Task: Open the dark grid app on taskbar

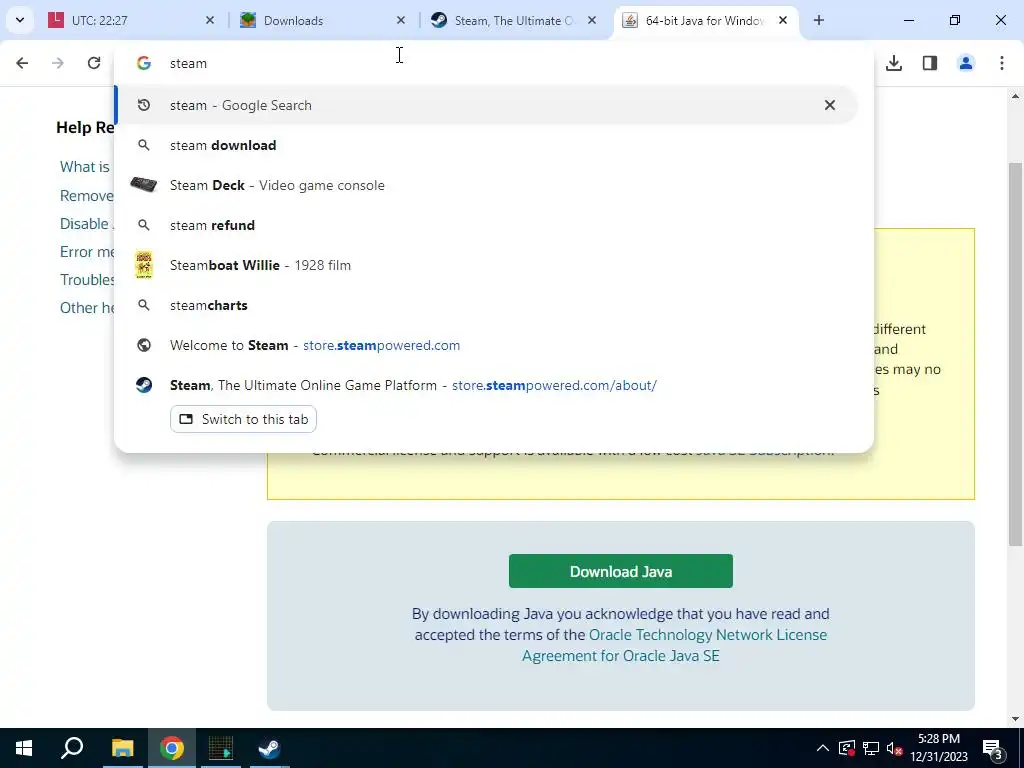Action: 221,748
